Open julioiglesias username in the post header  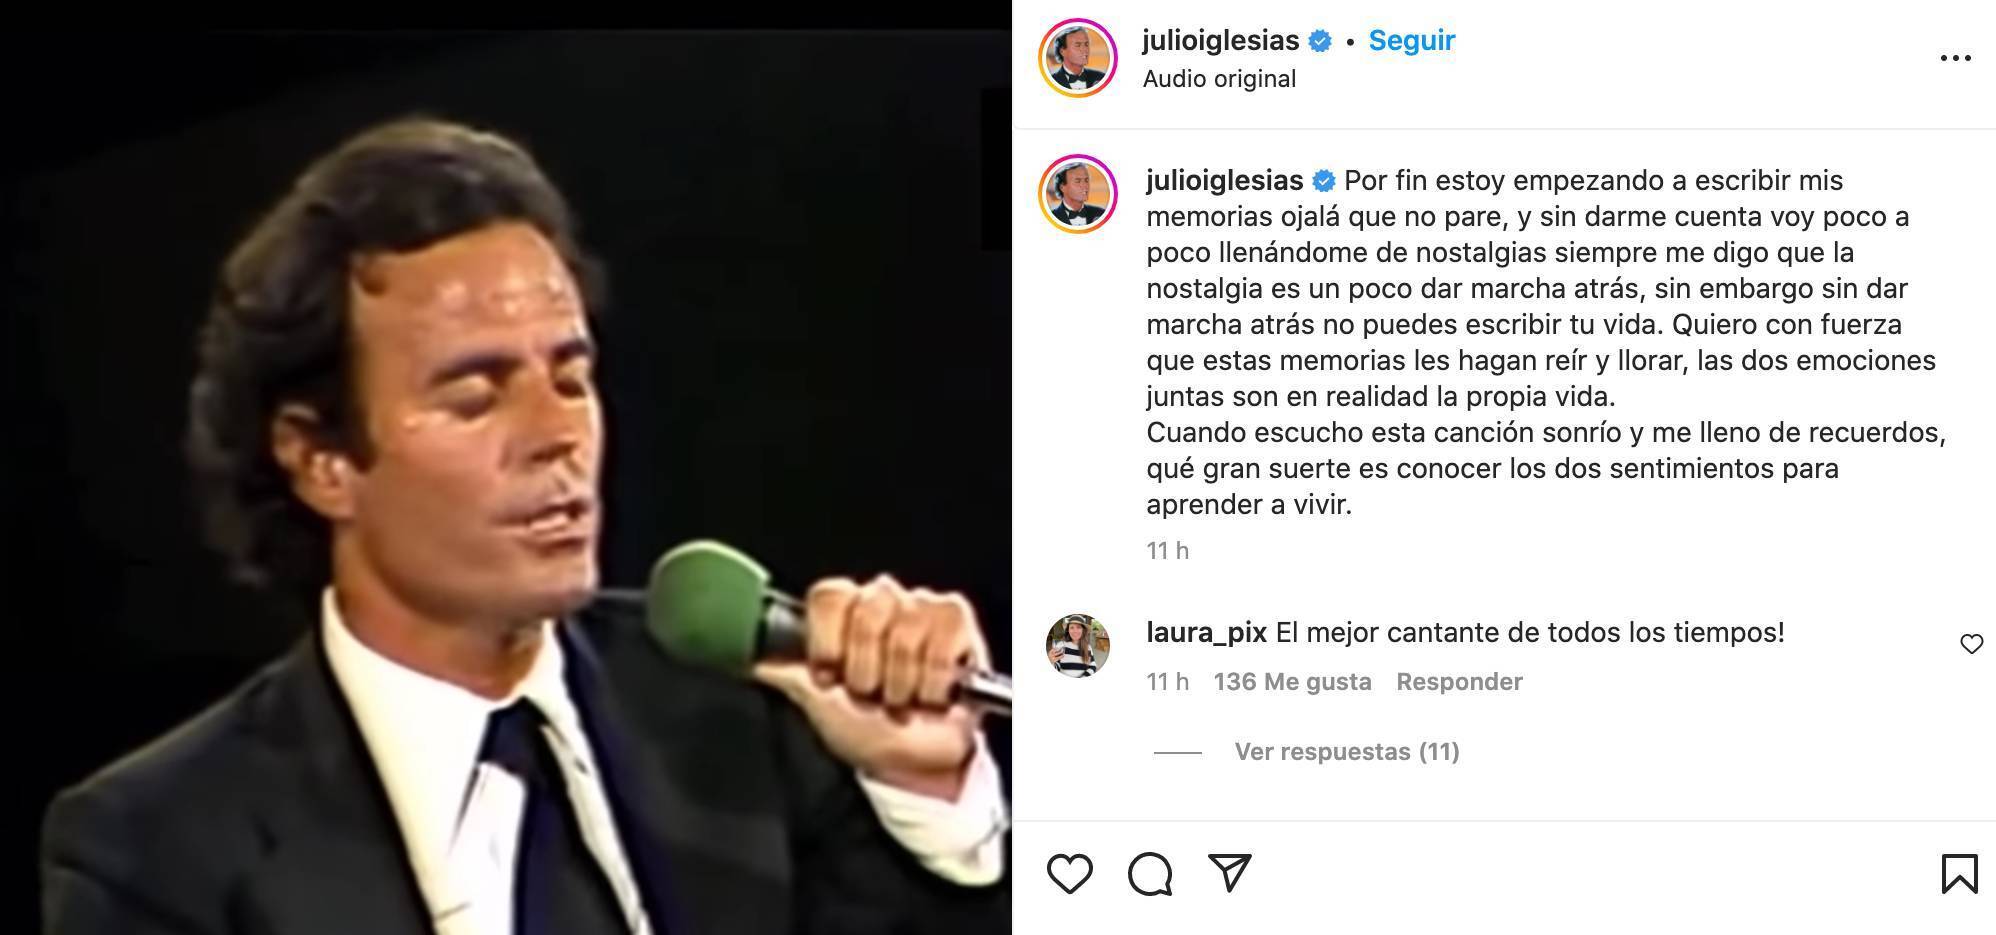(1220, 40)
